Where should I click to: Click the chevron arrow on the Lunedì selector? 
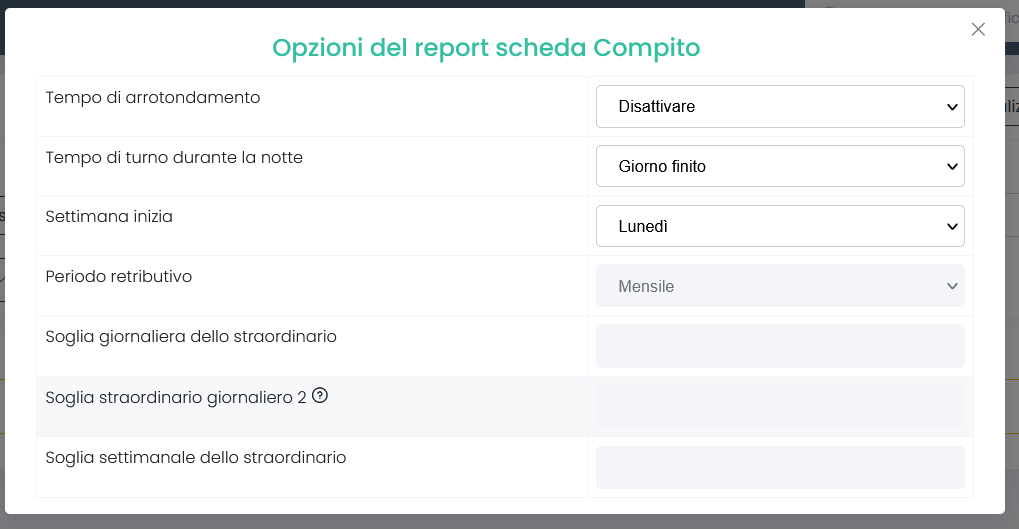pyautogui.click(x=952, y=227)
